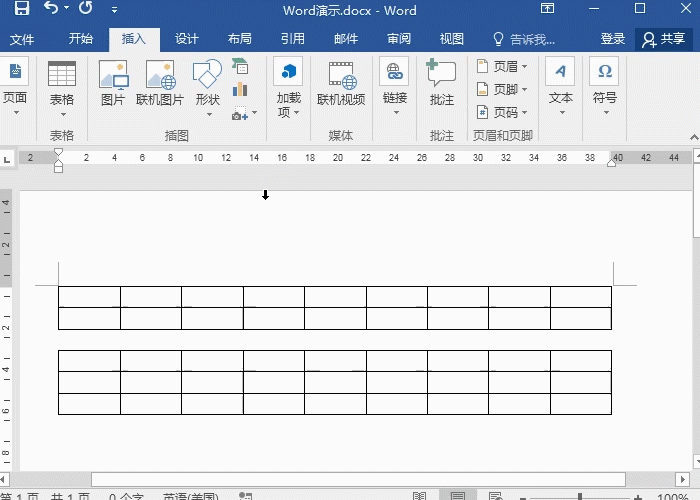This screenshot has width=700, height=500.
Task: Click the Screenshot camera icon
Action: coord(240,113)
